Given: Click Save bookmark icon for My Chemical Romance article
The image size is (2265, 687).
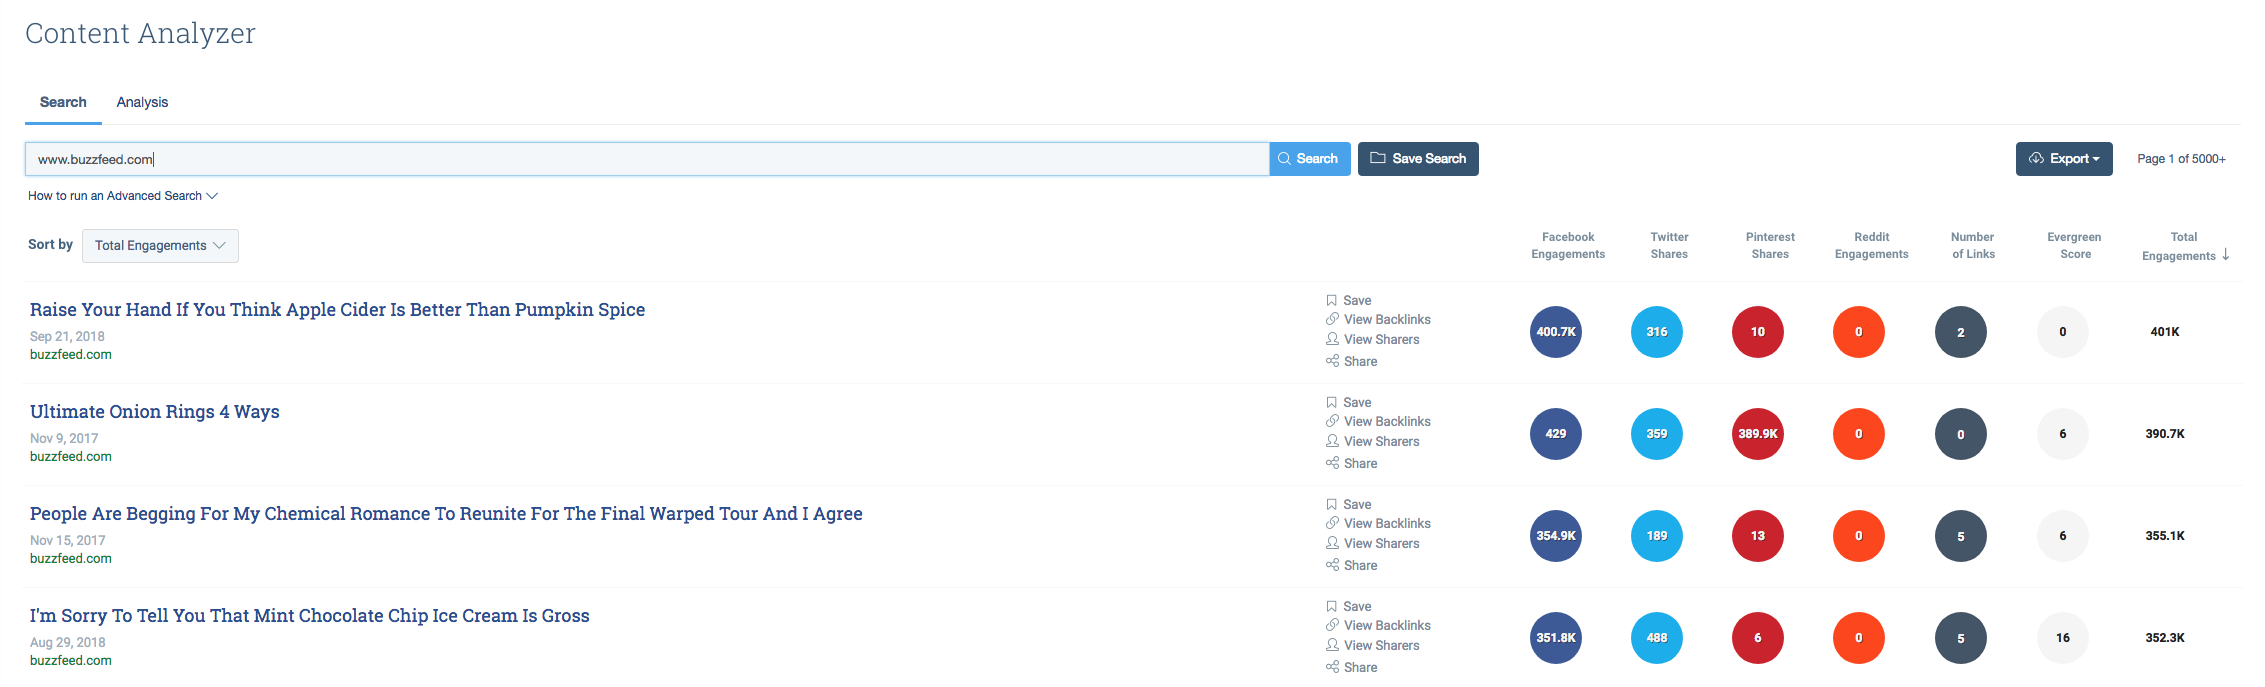Looking at the screenshot, I should (1332, 504).
